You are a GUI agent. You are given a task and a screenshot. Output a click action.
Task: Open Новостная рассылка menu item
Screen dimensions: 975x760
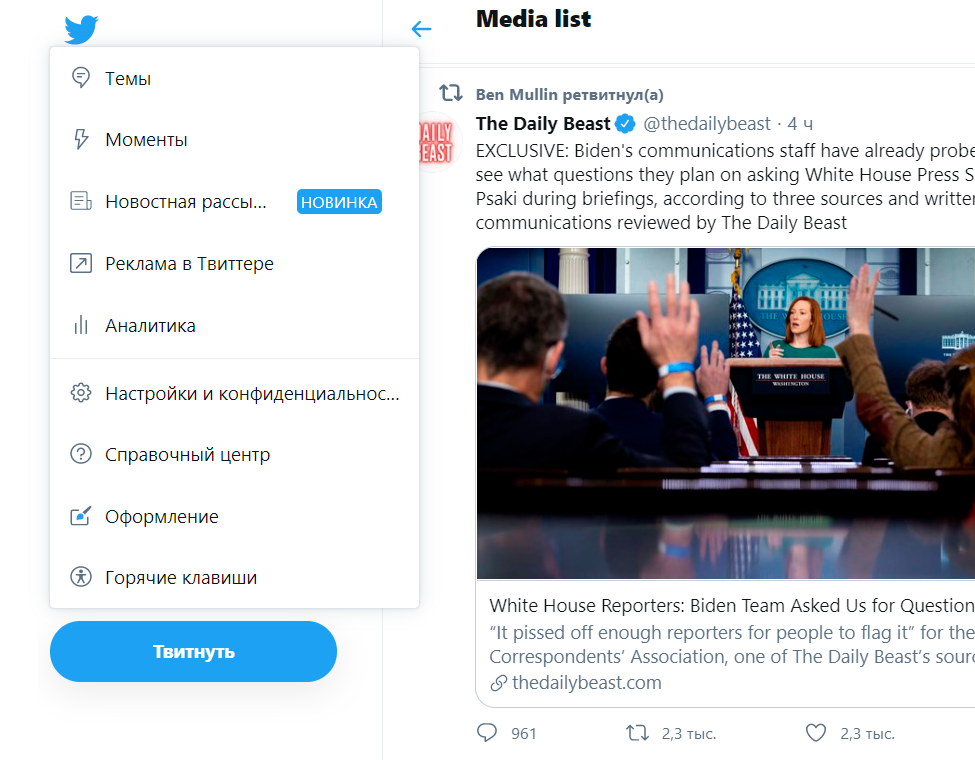click(186, 202)
